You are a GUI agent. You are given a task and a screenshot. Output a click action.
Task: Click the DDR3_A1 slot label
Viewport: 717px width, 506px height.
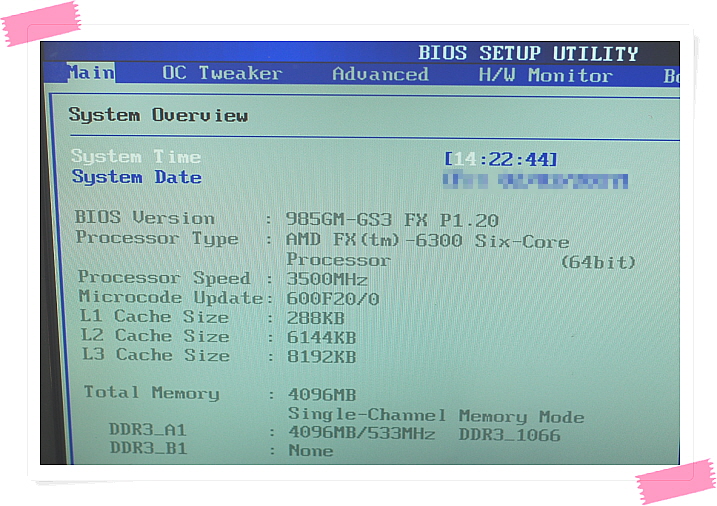147,430
